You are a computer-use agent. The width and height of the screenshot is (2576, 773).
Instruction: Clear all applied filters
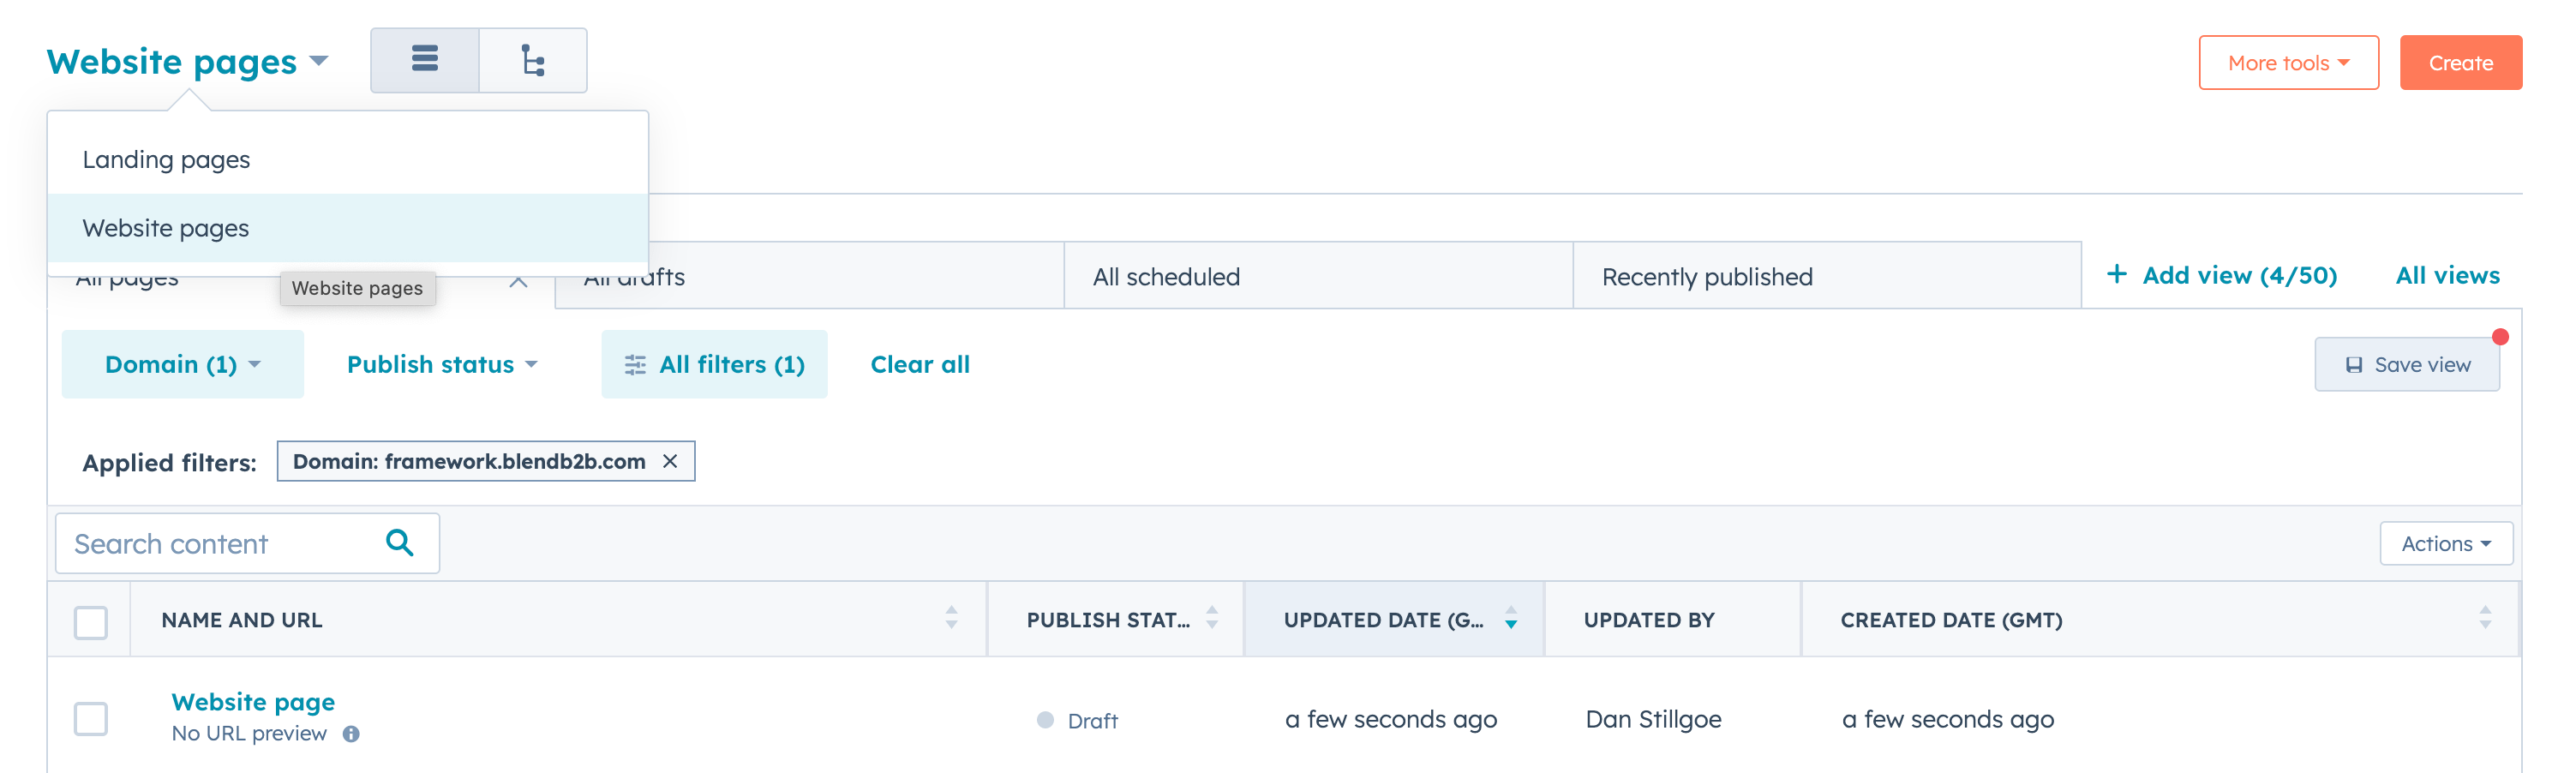pos(919,364)
